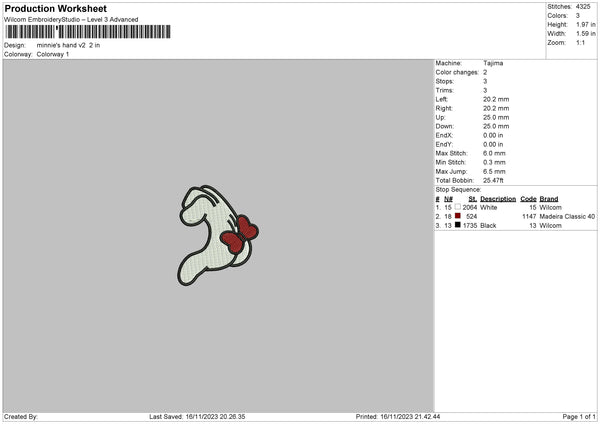Click the Height value '1.97 in'

[585, 24]
